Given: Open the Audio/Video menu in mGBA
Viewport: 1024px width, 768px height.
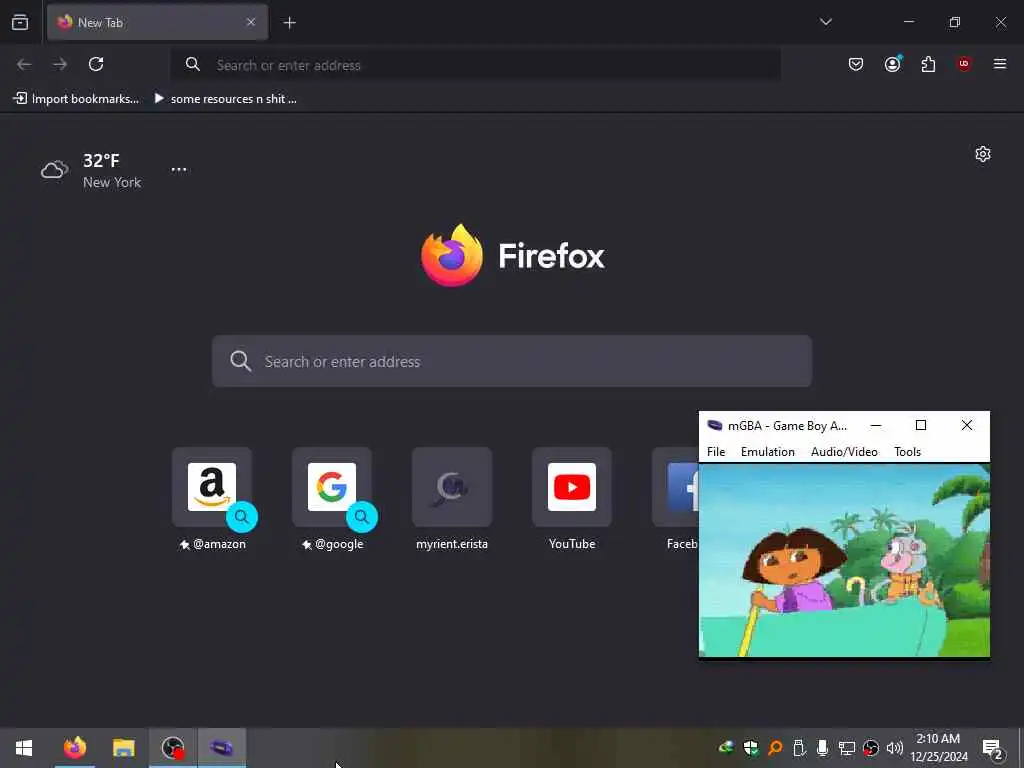Looking at the screenshot, I should point(844,452).
